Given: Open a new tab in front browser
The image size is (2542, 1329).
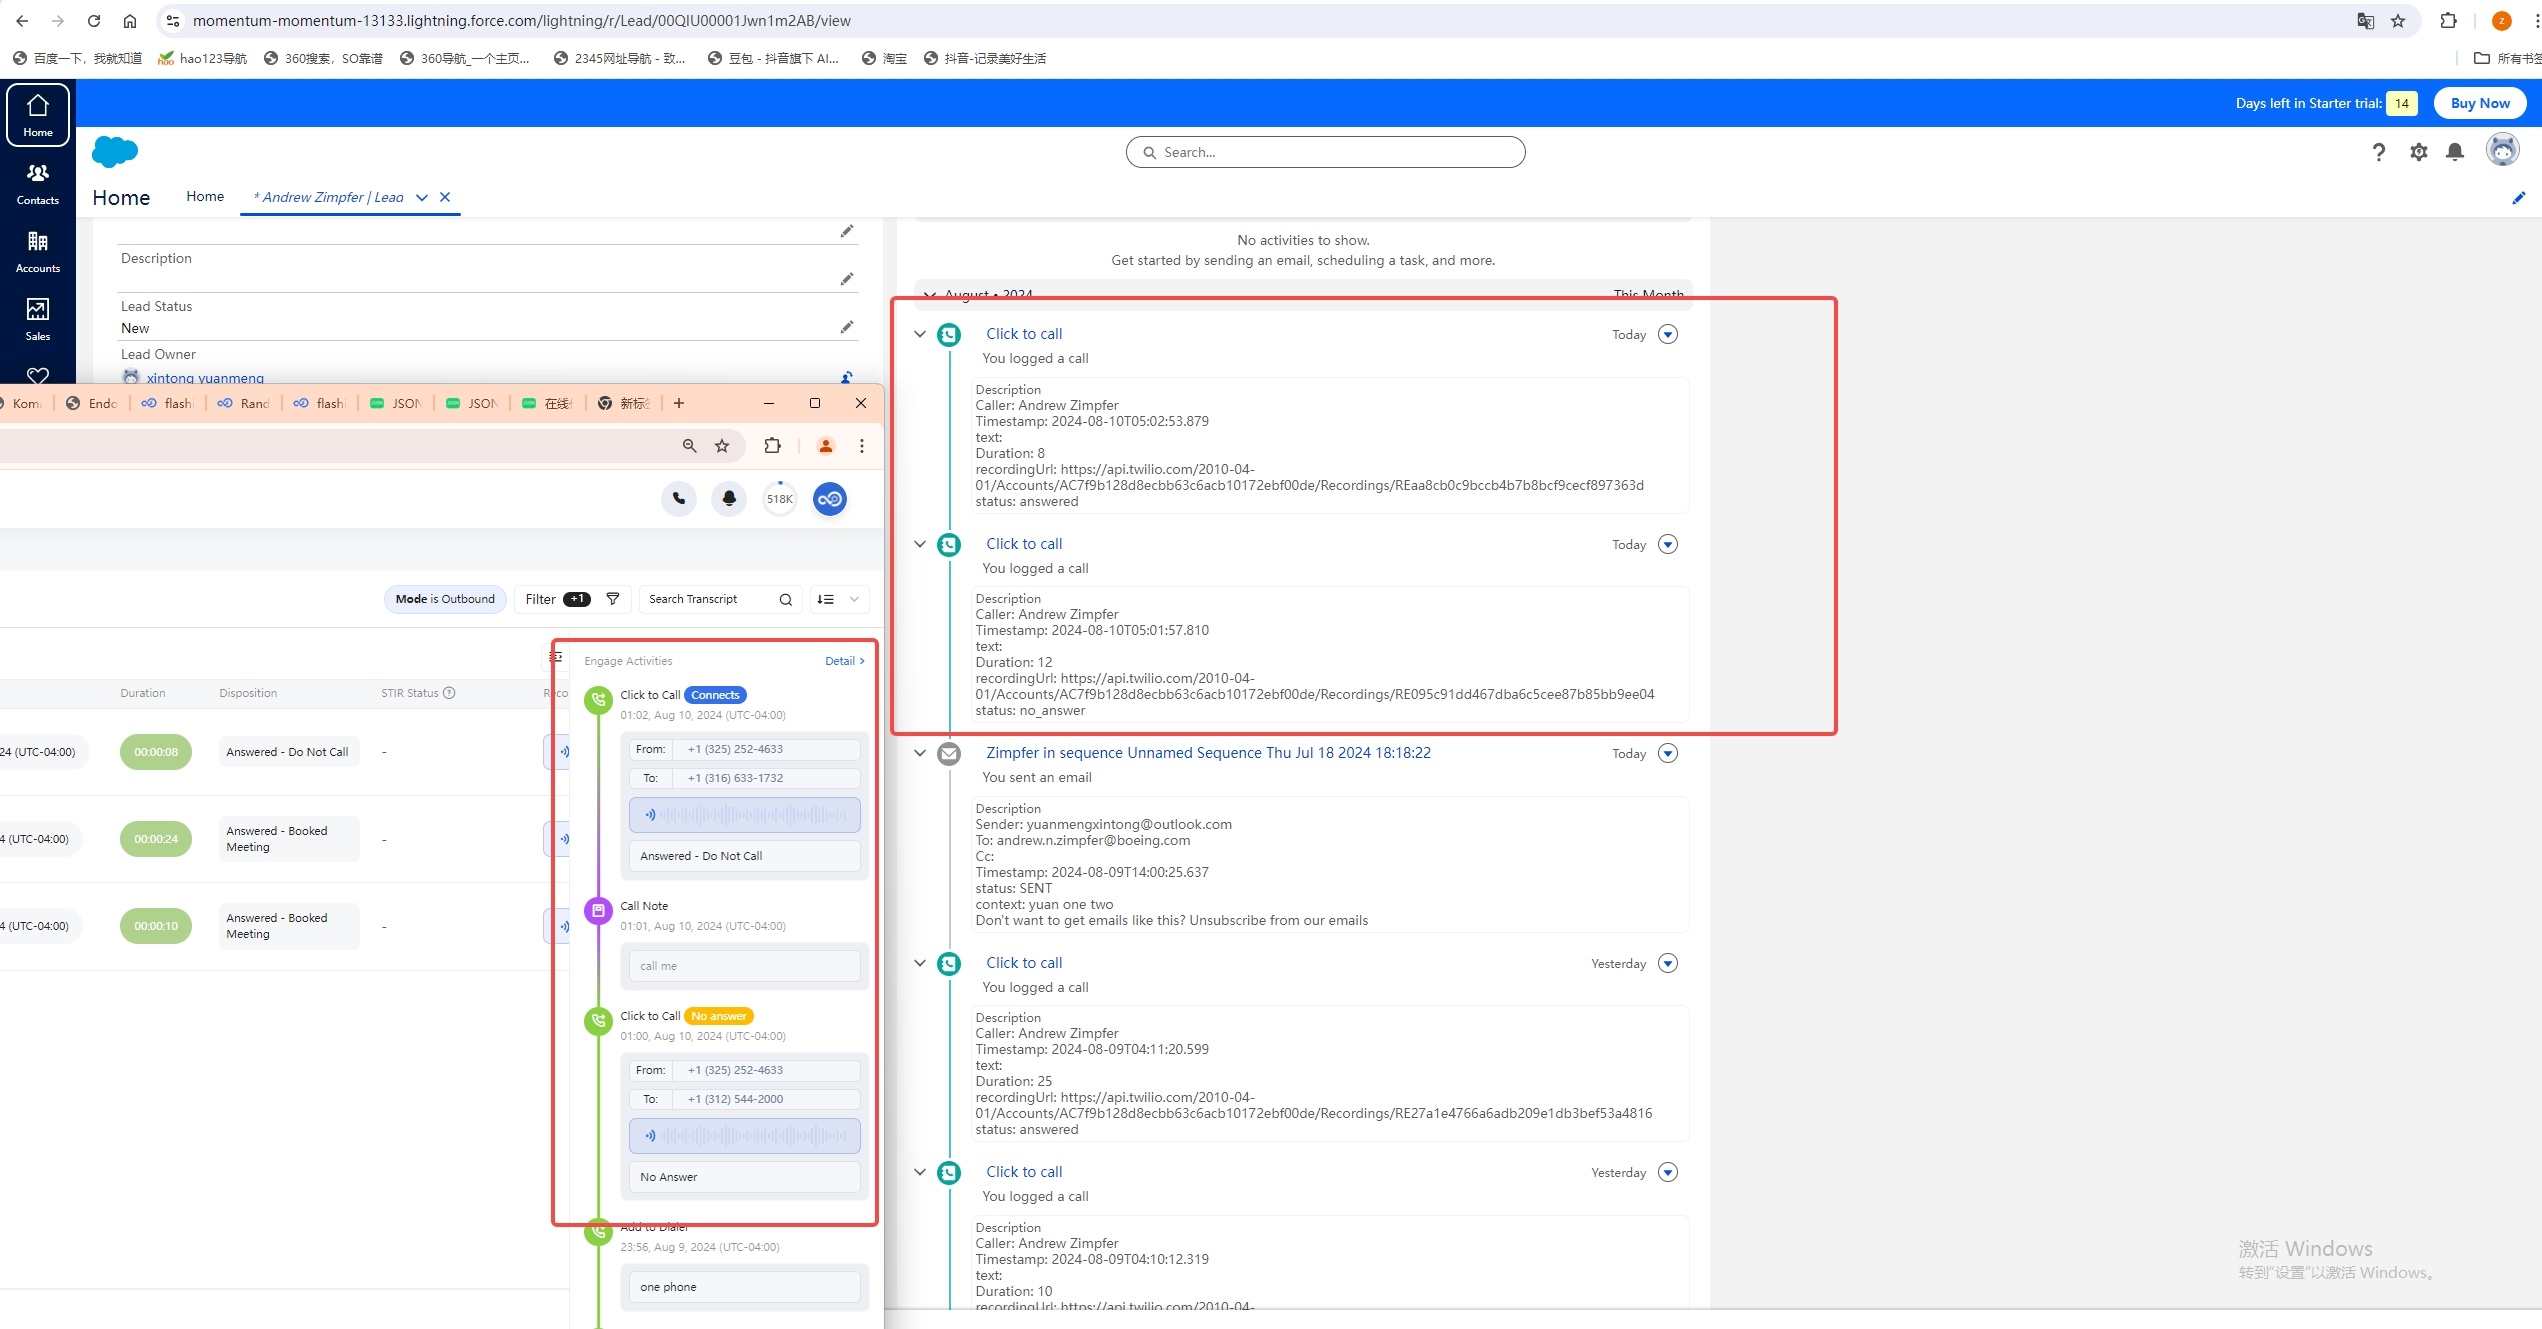Looking at the screenshot, I should click(679, 403).
